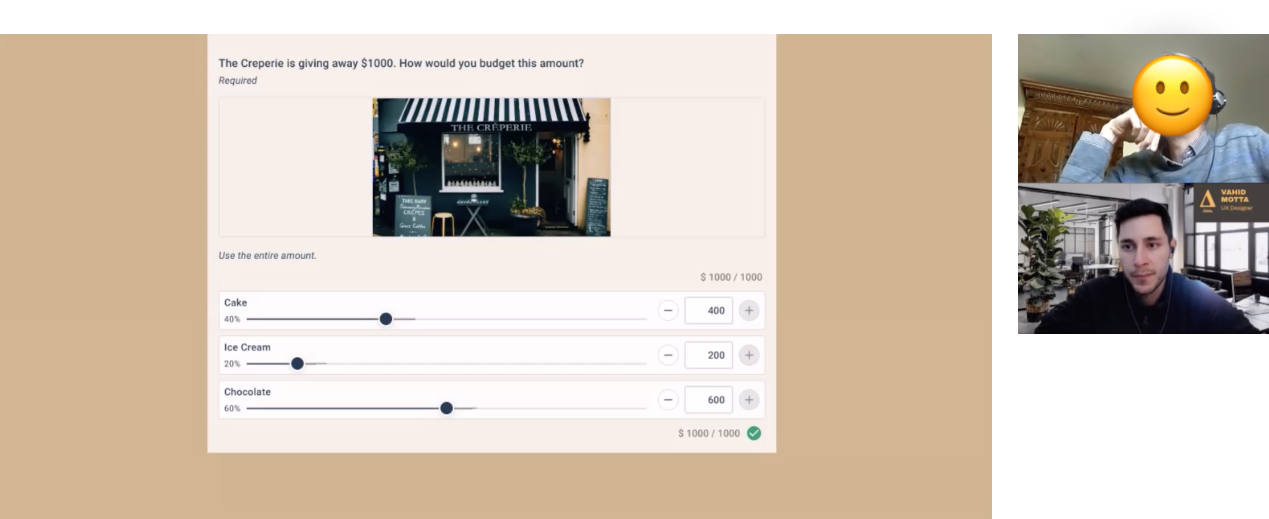Decrease the Chocolate amount with minus button
The height and width of the screenshot is (519, 1269).
coord(668,400)
